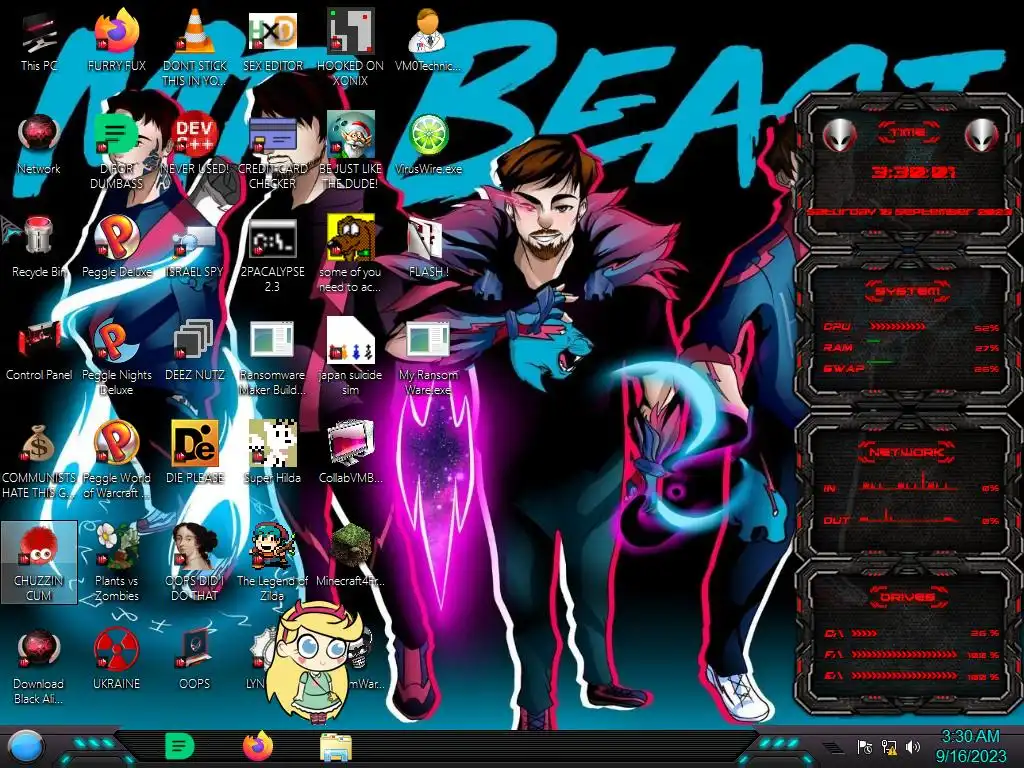Open My Ransom Ware.exe icon

428,357
